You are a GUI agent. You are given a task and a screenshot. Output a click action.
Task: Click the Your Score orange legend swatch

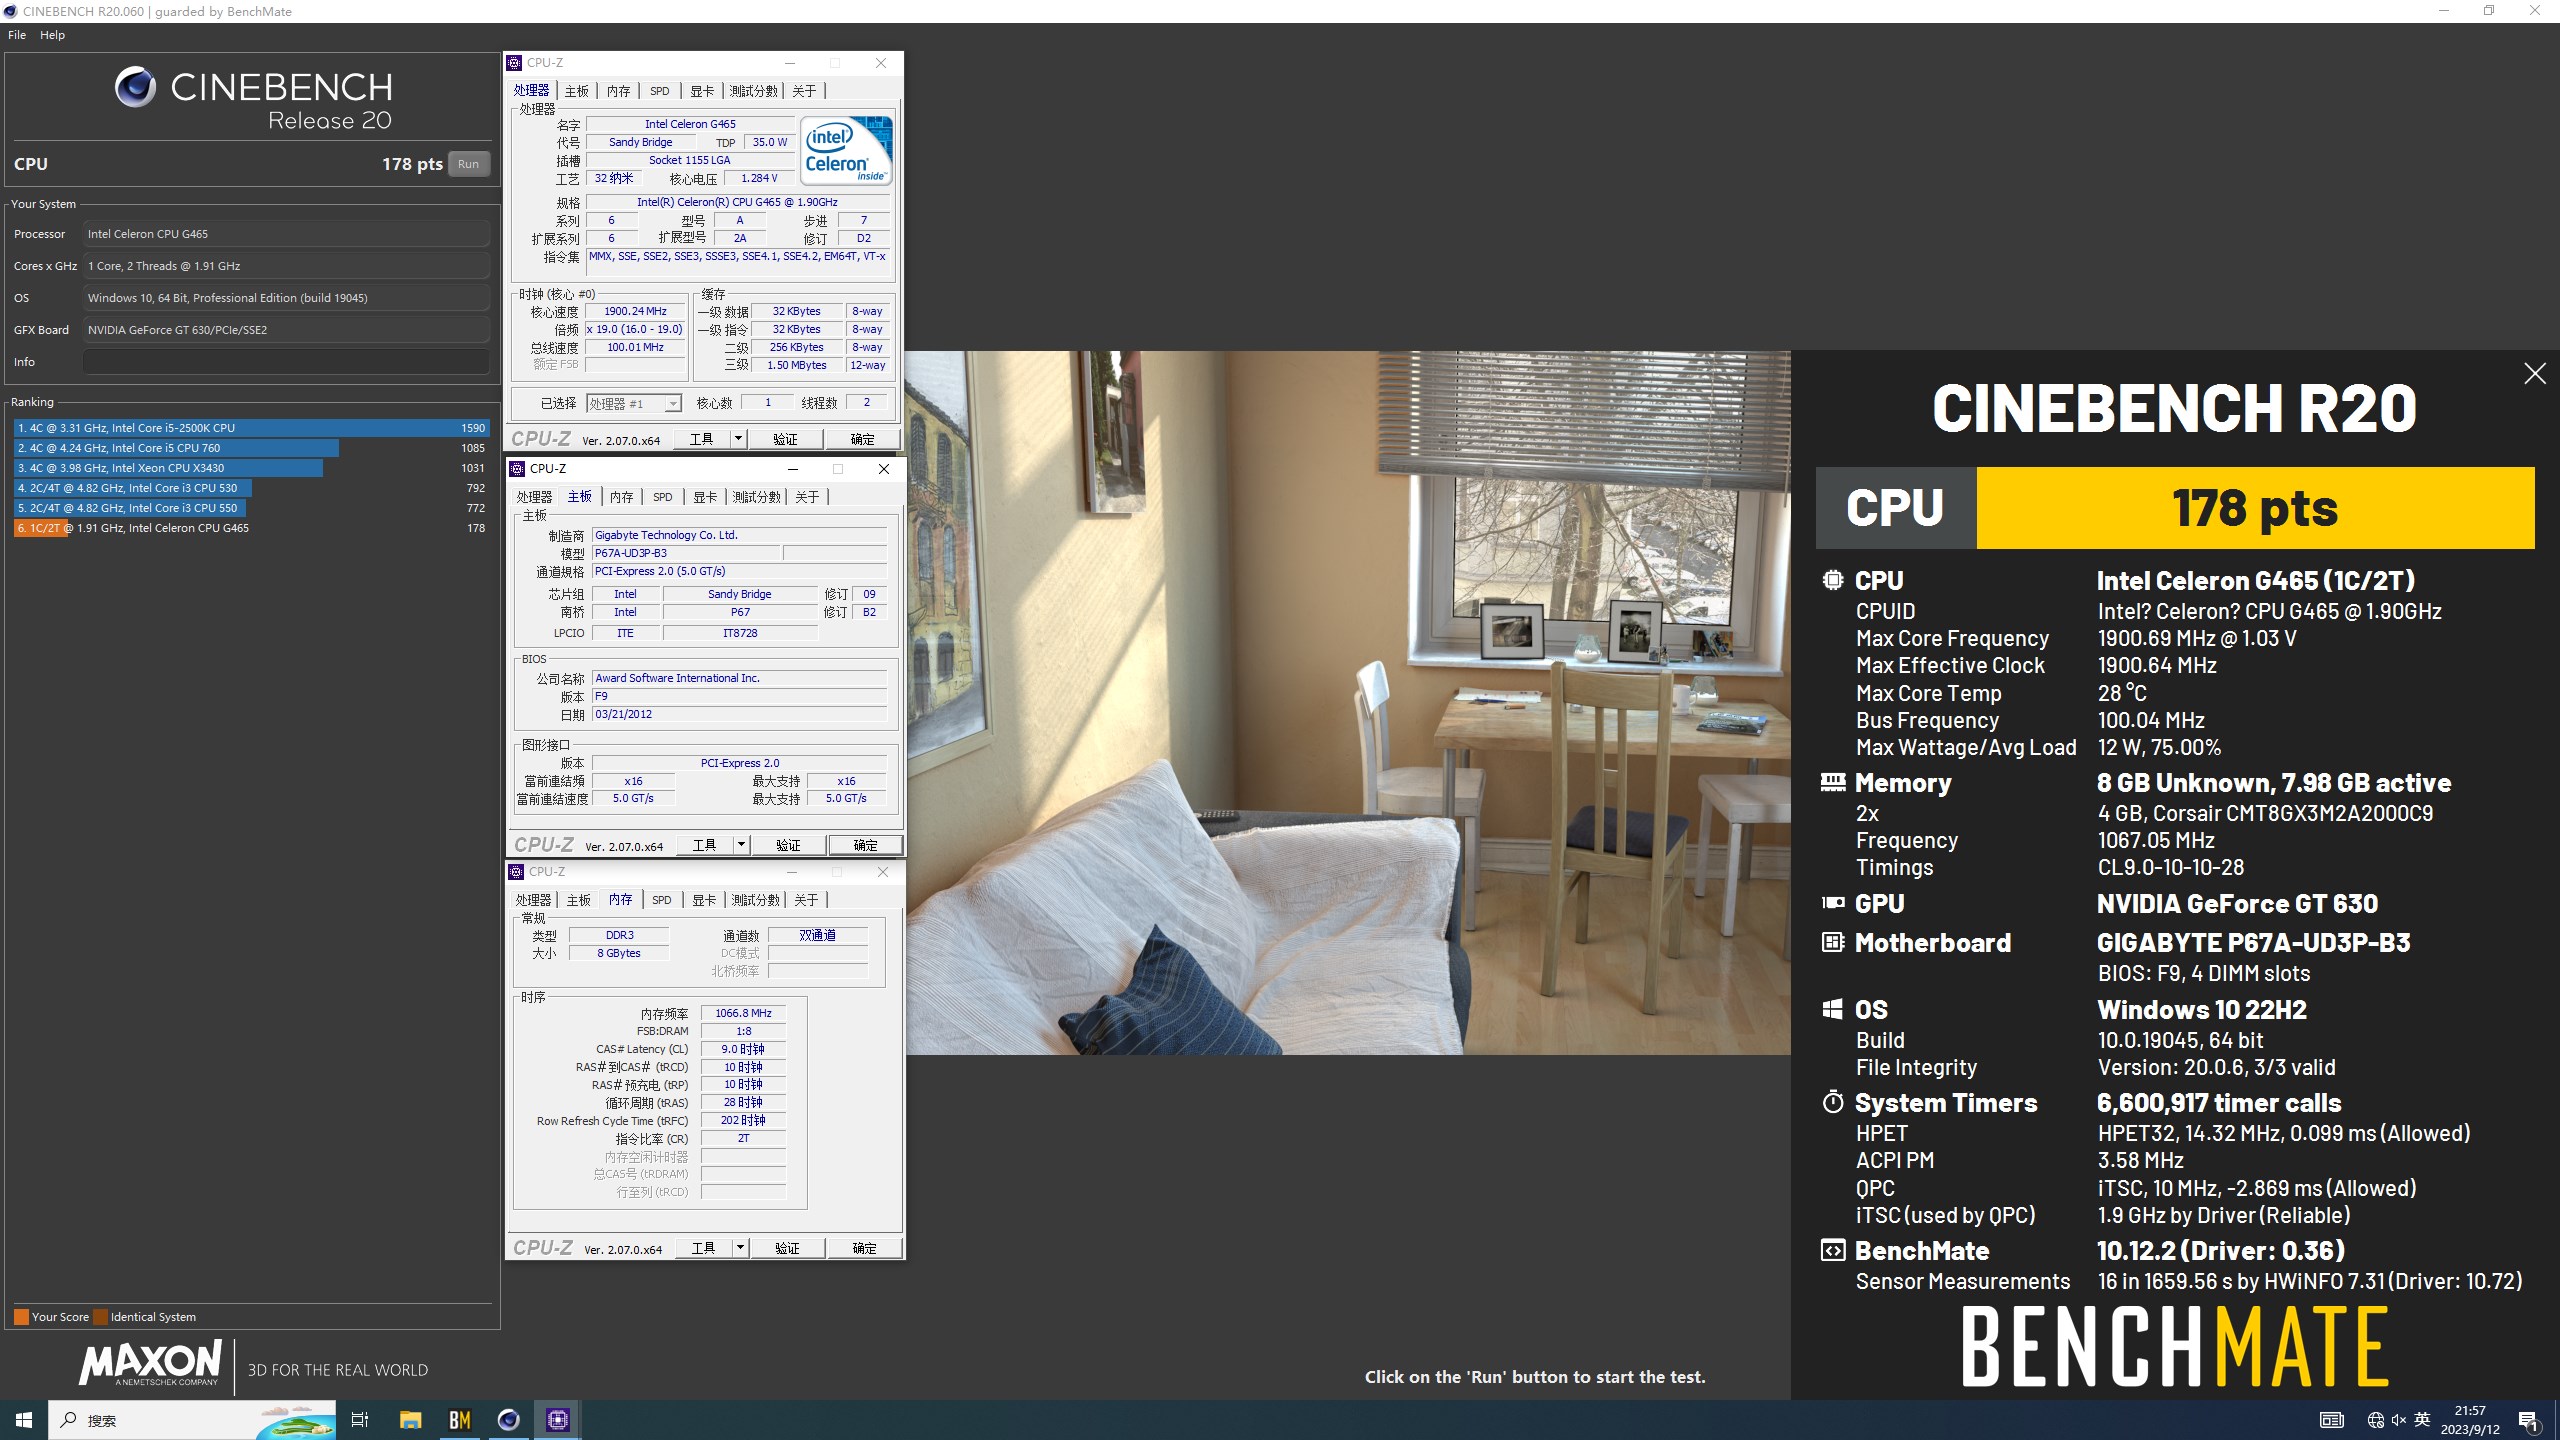(21, 1317)
